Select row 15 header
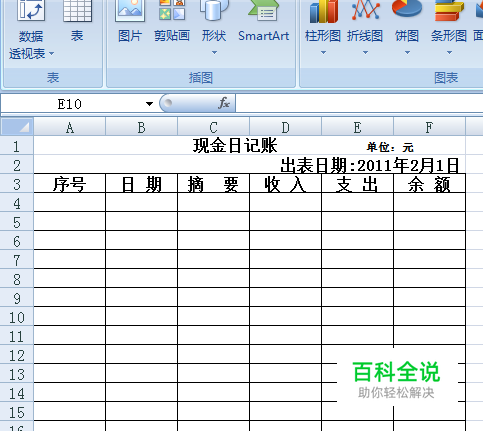The width and height of the screenshot is (483, 431). pyautogui.click(x=17, y=412)
